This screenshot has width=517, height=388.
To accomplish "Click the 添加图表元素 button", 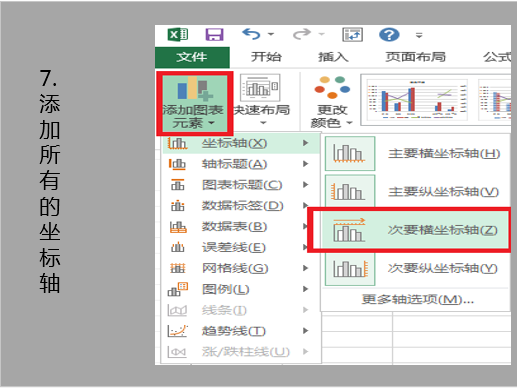I will pos(195,103).
